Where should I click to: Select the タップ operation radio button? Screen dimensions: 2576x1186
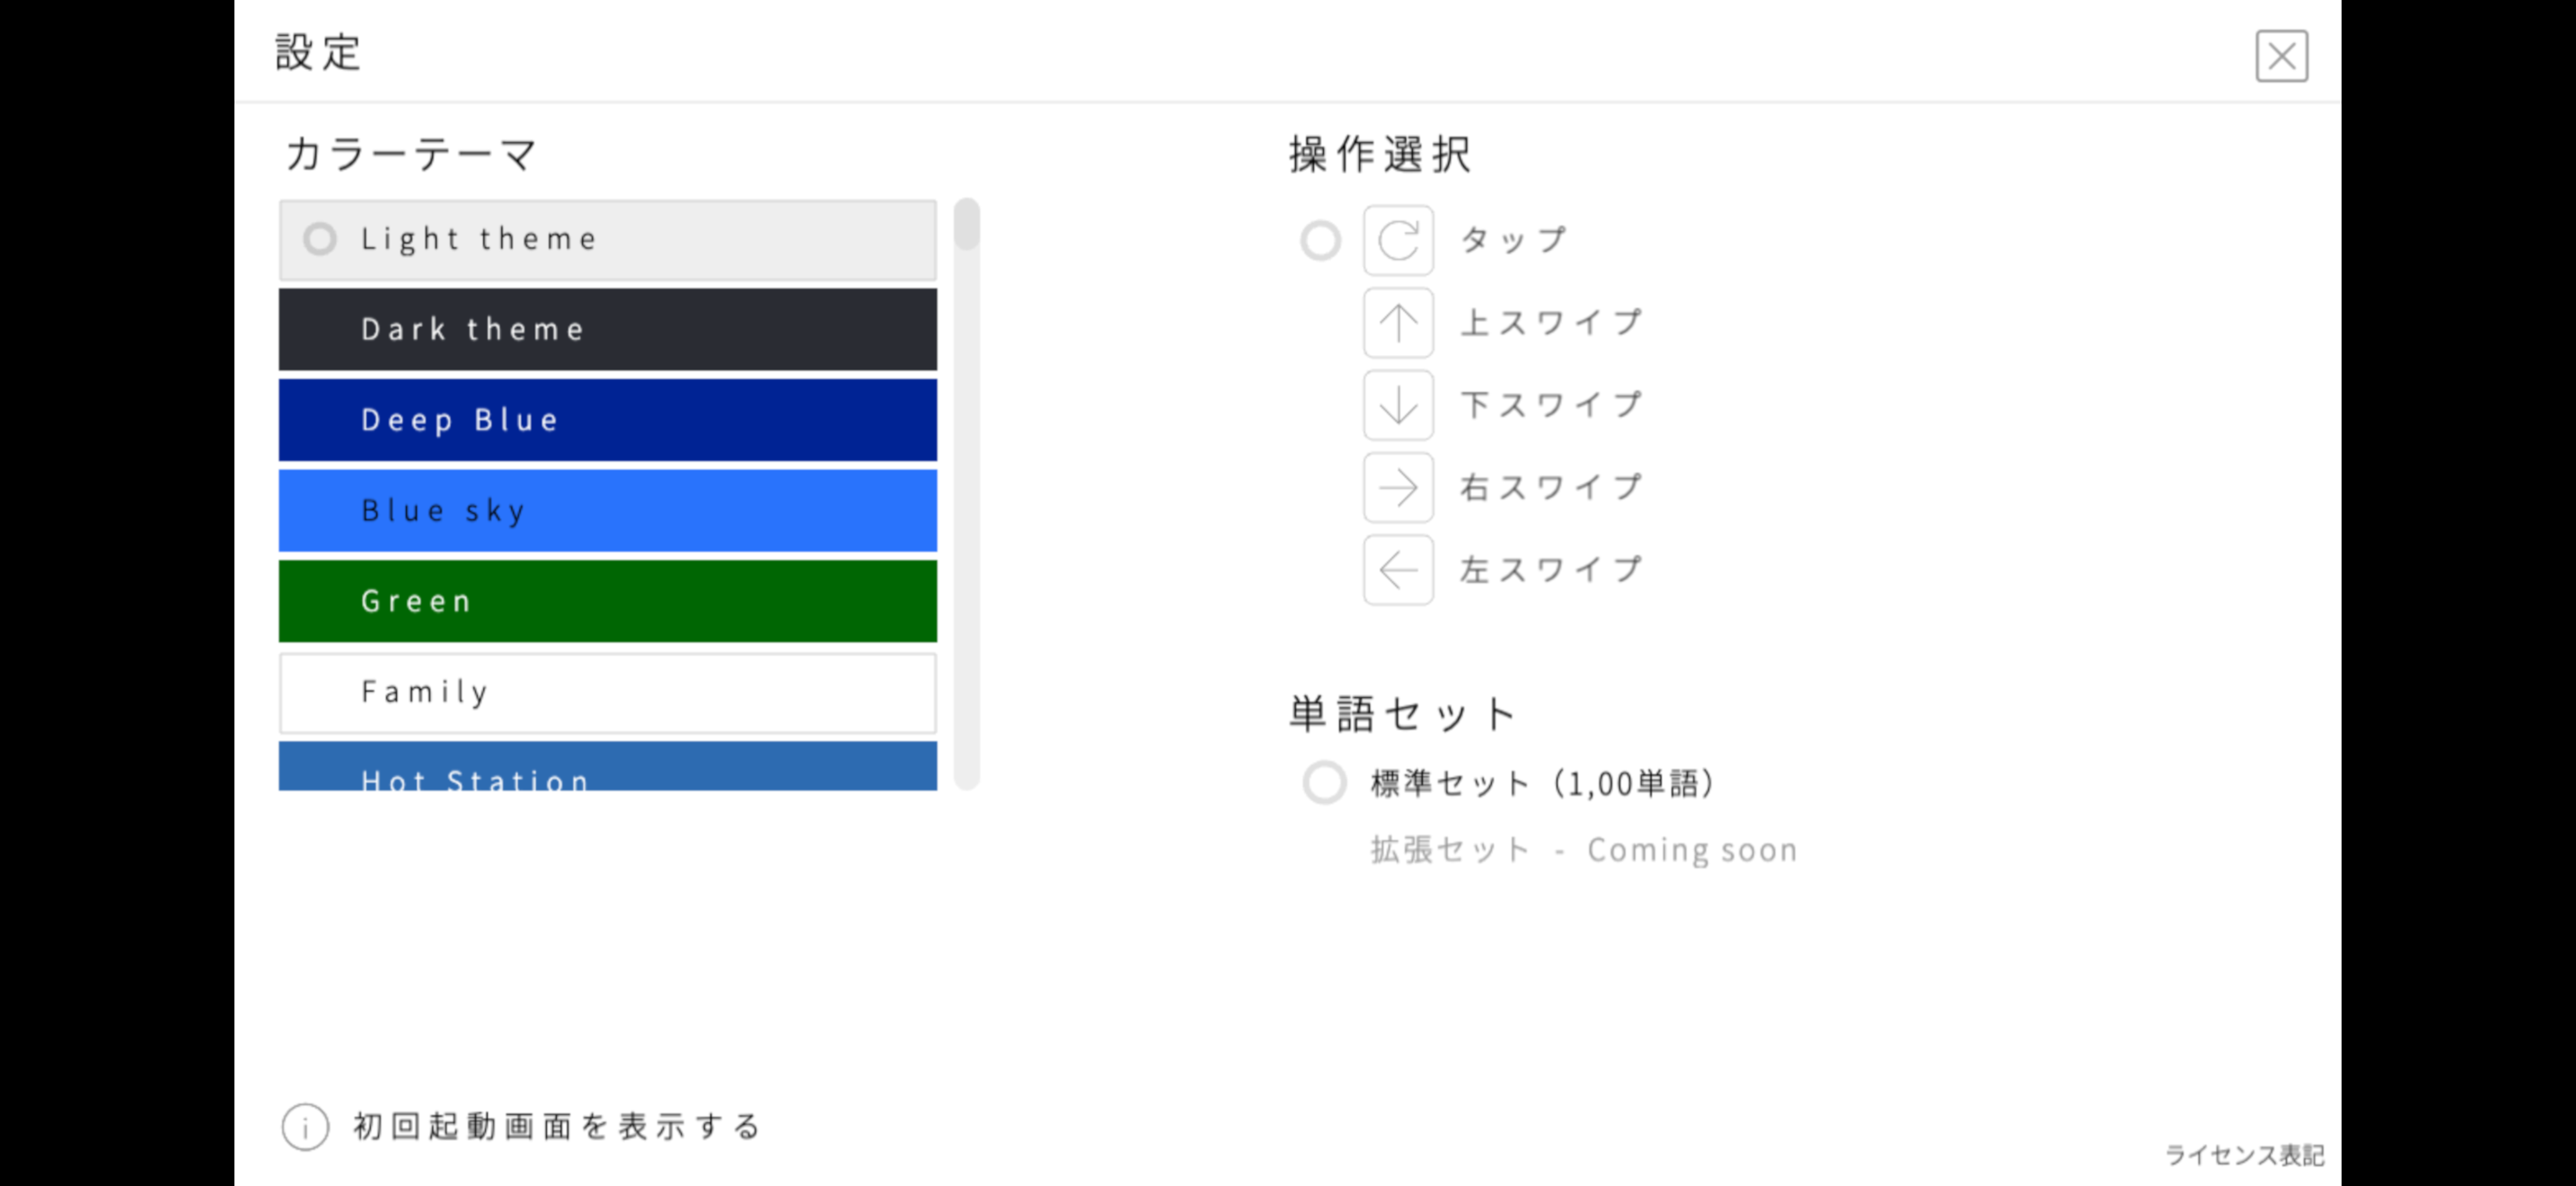click(1320, 240)
